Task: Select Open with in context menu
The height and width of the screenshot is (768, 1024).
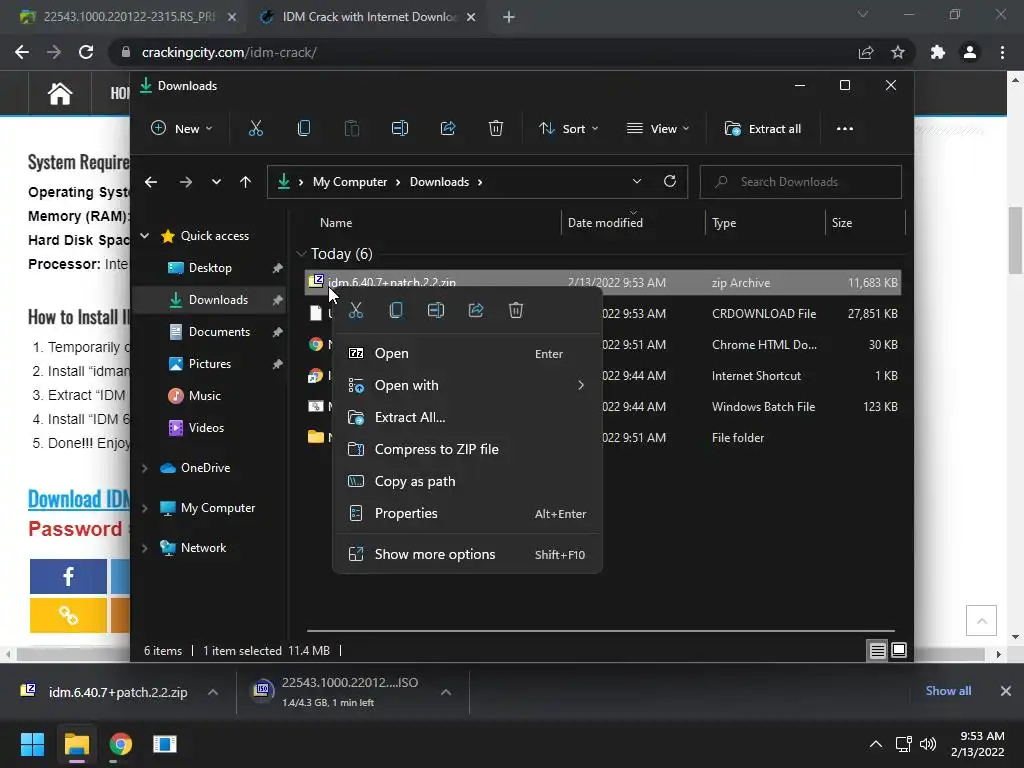Action: [x=467, y=385]
